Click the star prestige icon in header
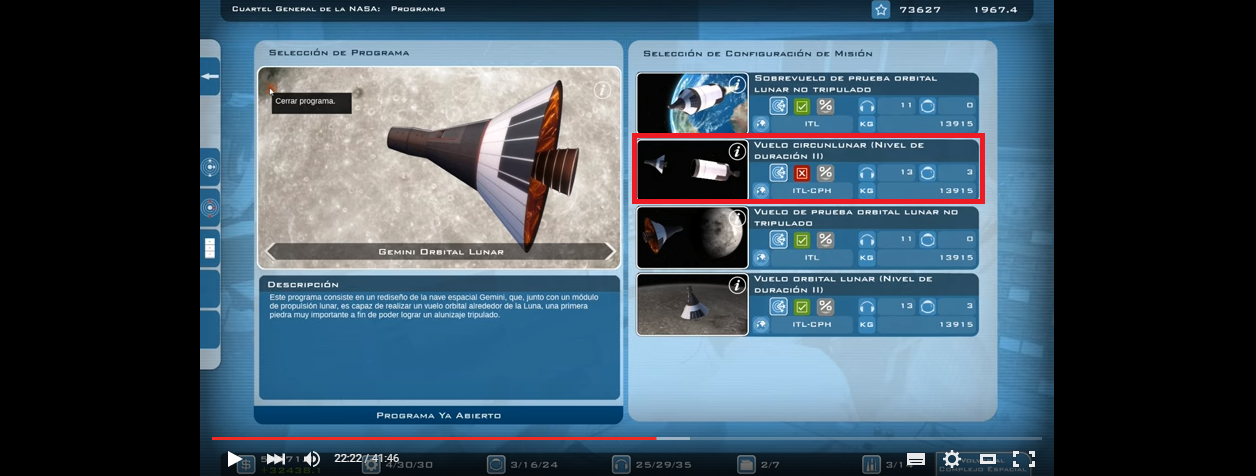 881,10
